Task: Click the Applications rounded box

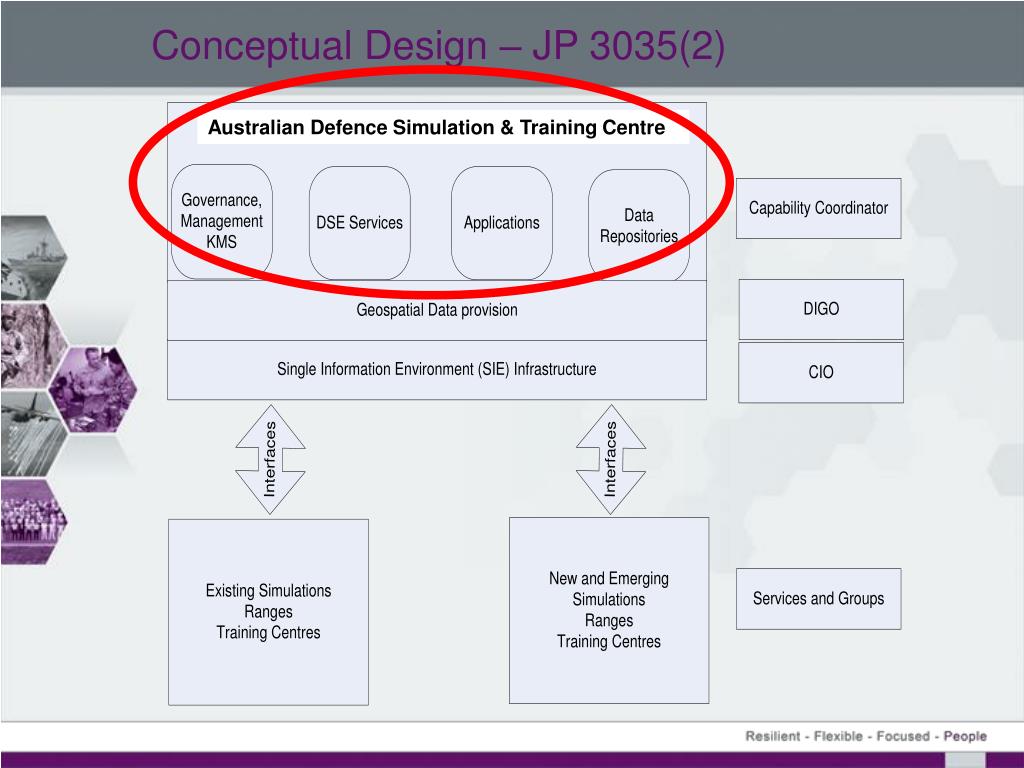Action: 502,223
